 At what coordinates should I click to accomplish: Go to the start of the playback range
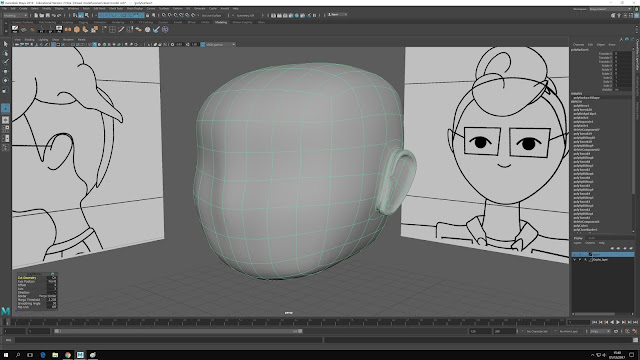click(594, 322)
